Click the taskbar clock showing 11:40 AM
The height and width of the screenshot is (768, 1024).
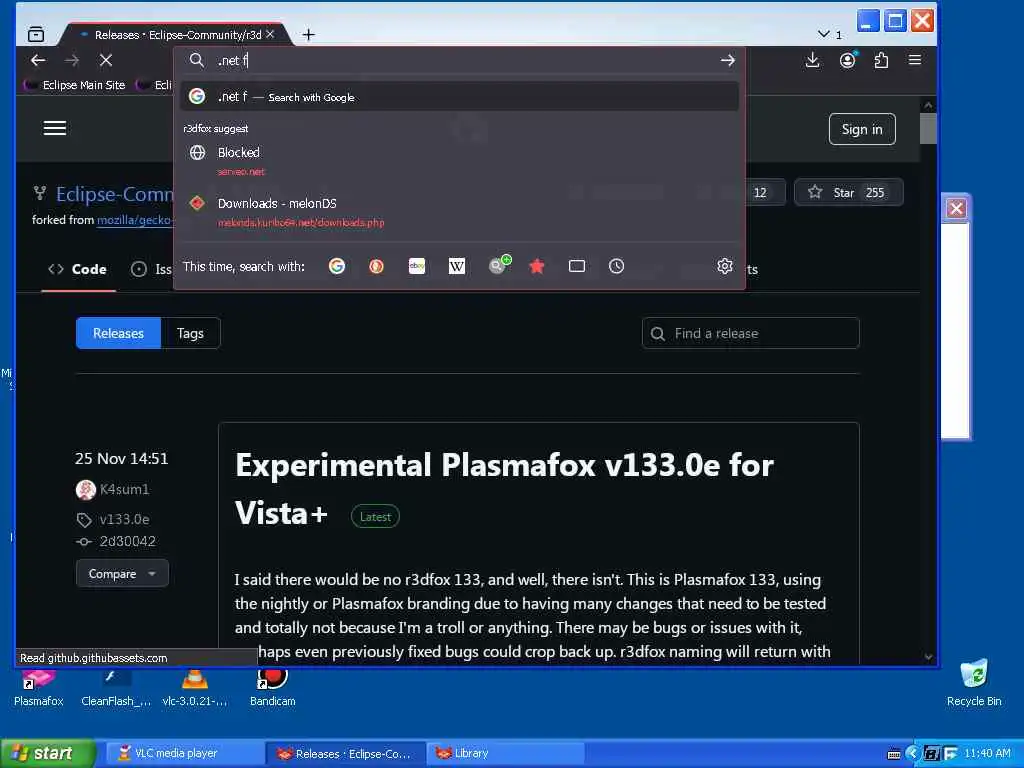coord(987,754)
